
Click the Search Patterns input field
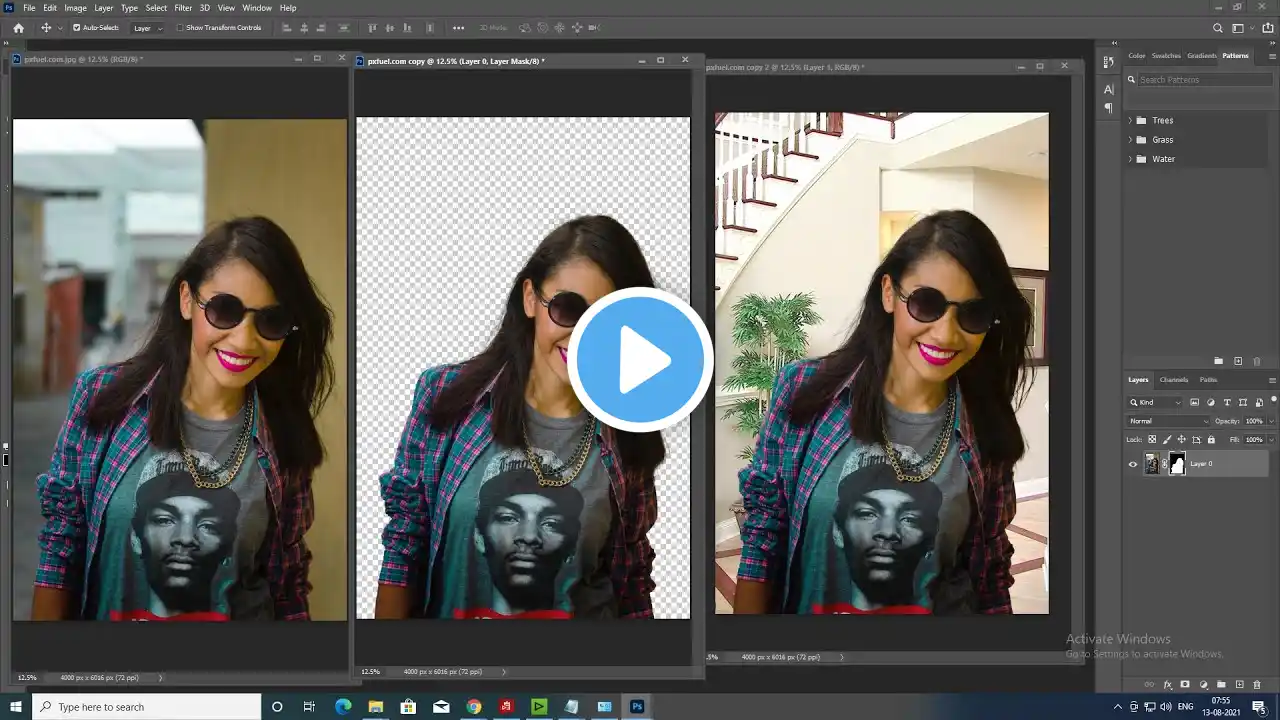coord(1203,80)
